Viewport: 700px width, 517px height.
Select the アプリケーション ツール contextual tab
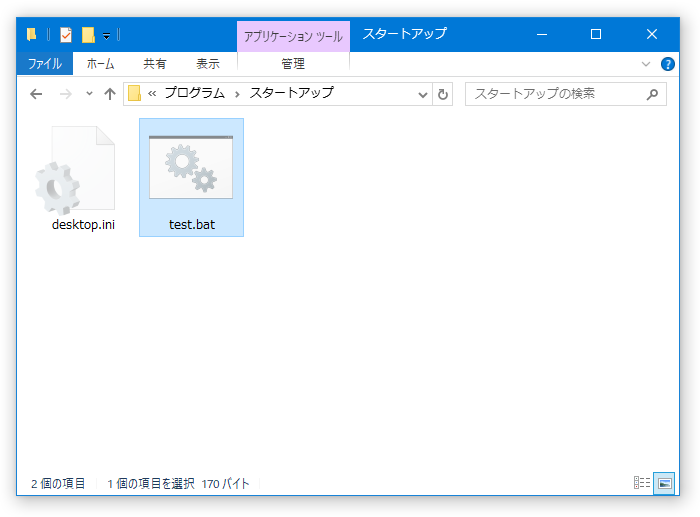(293, 36)
